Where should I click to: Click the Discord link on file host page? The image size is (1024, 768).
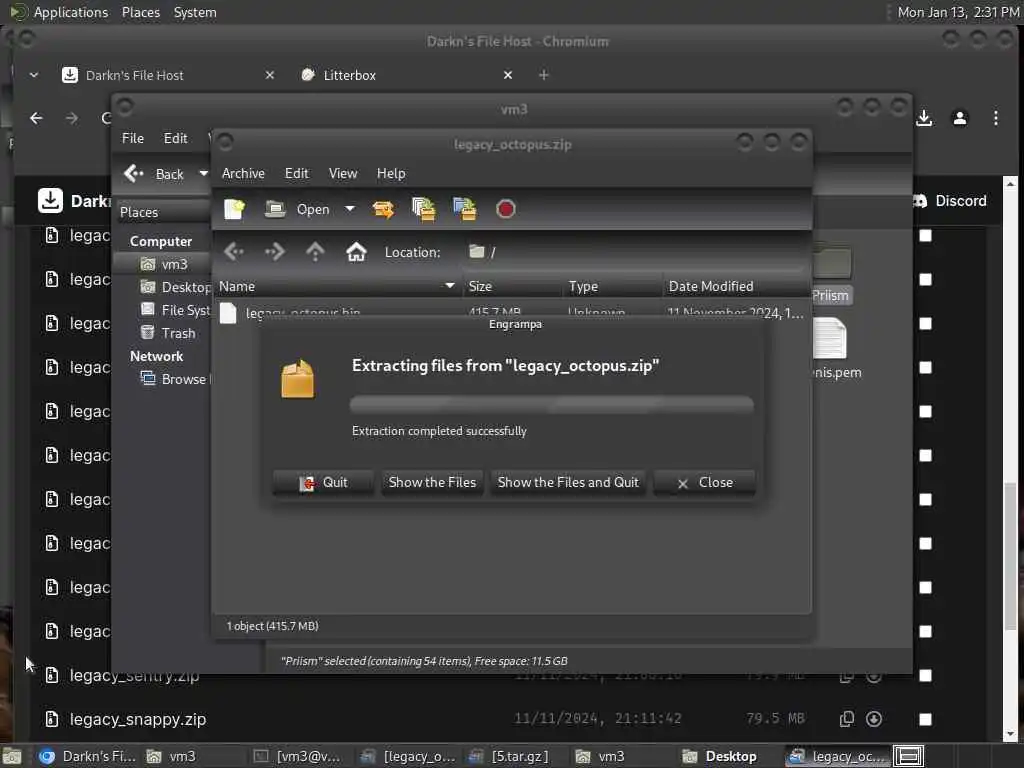[951, 200]
